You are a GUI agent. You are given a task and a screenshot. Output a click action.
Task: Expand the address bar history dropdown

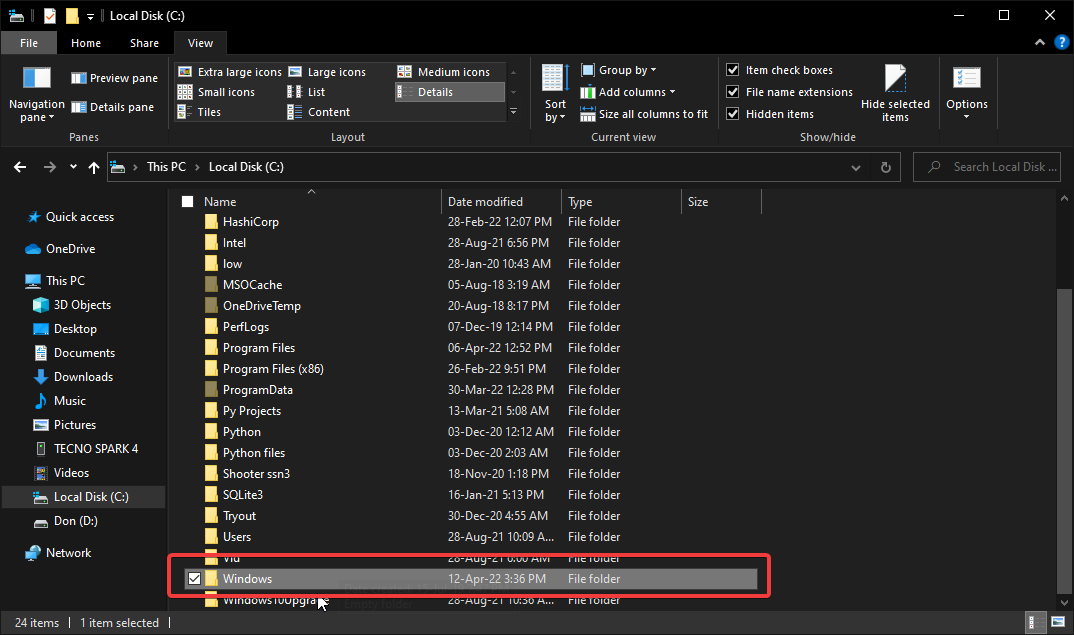(x=856, y=167)
